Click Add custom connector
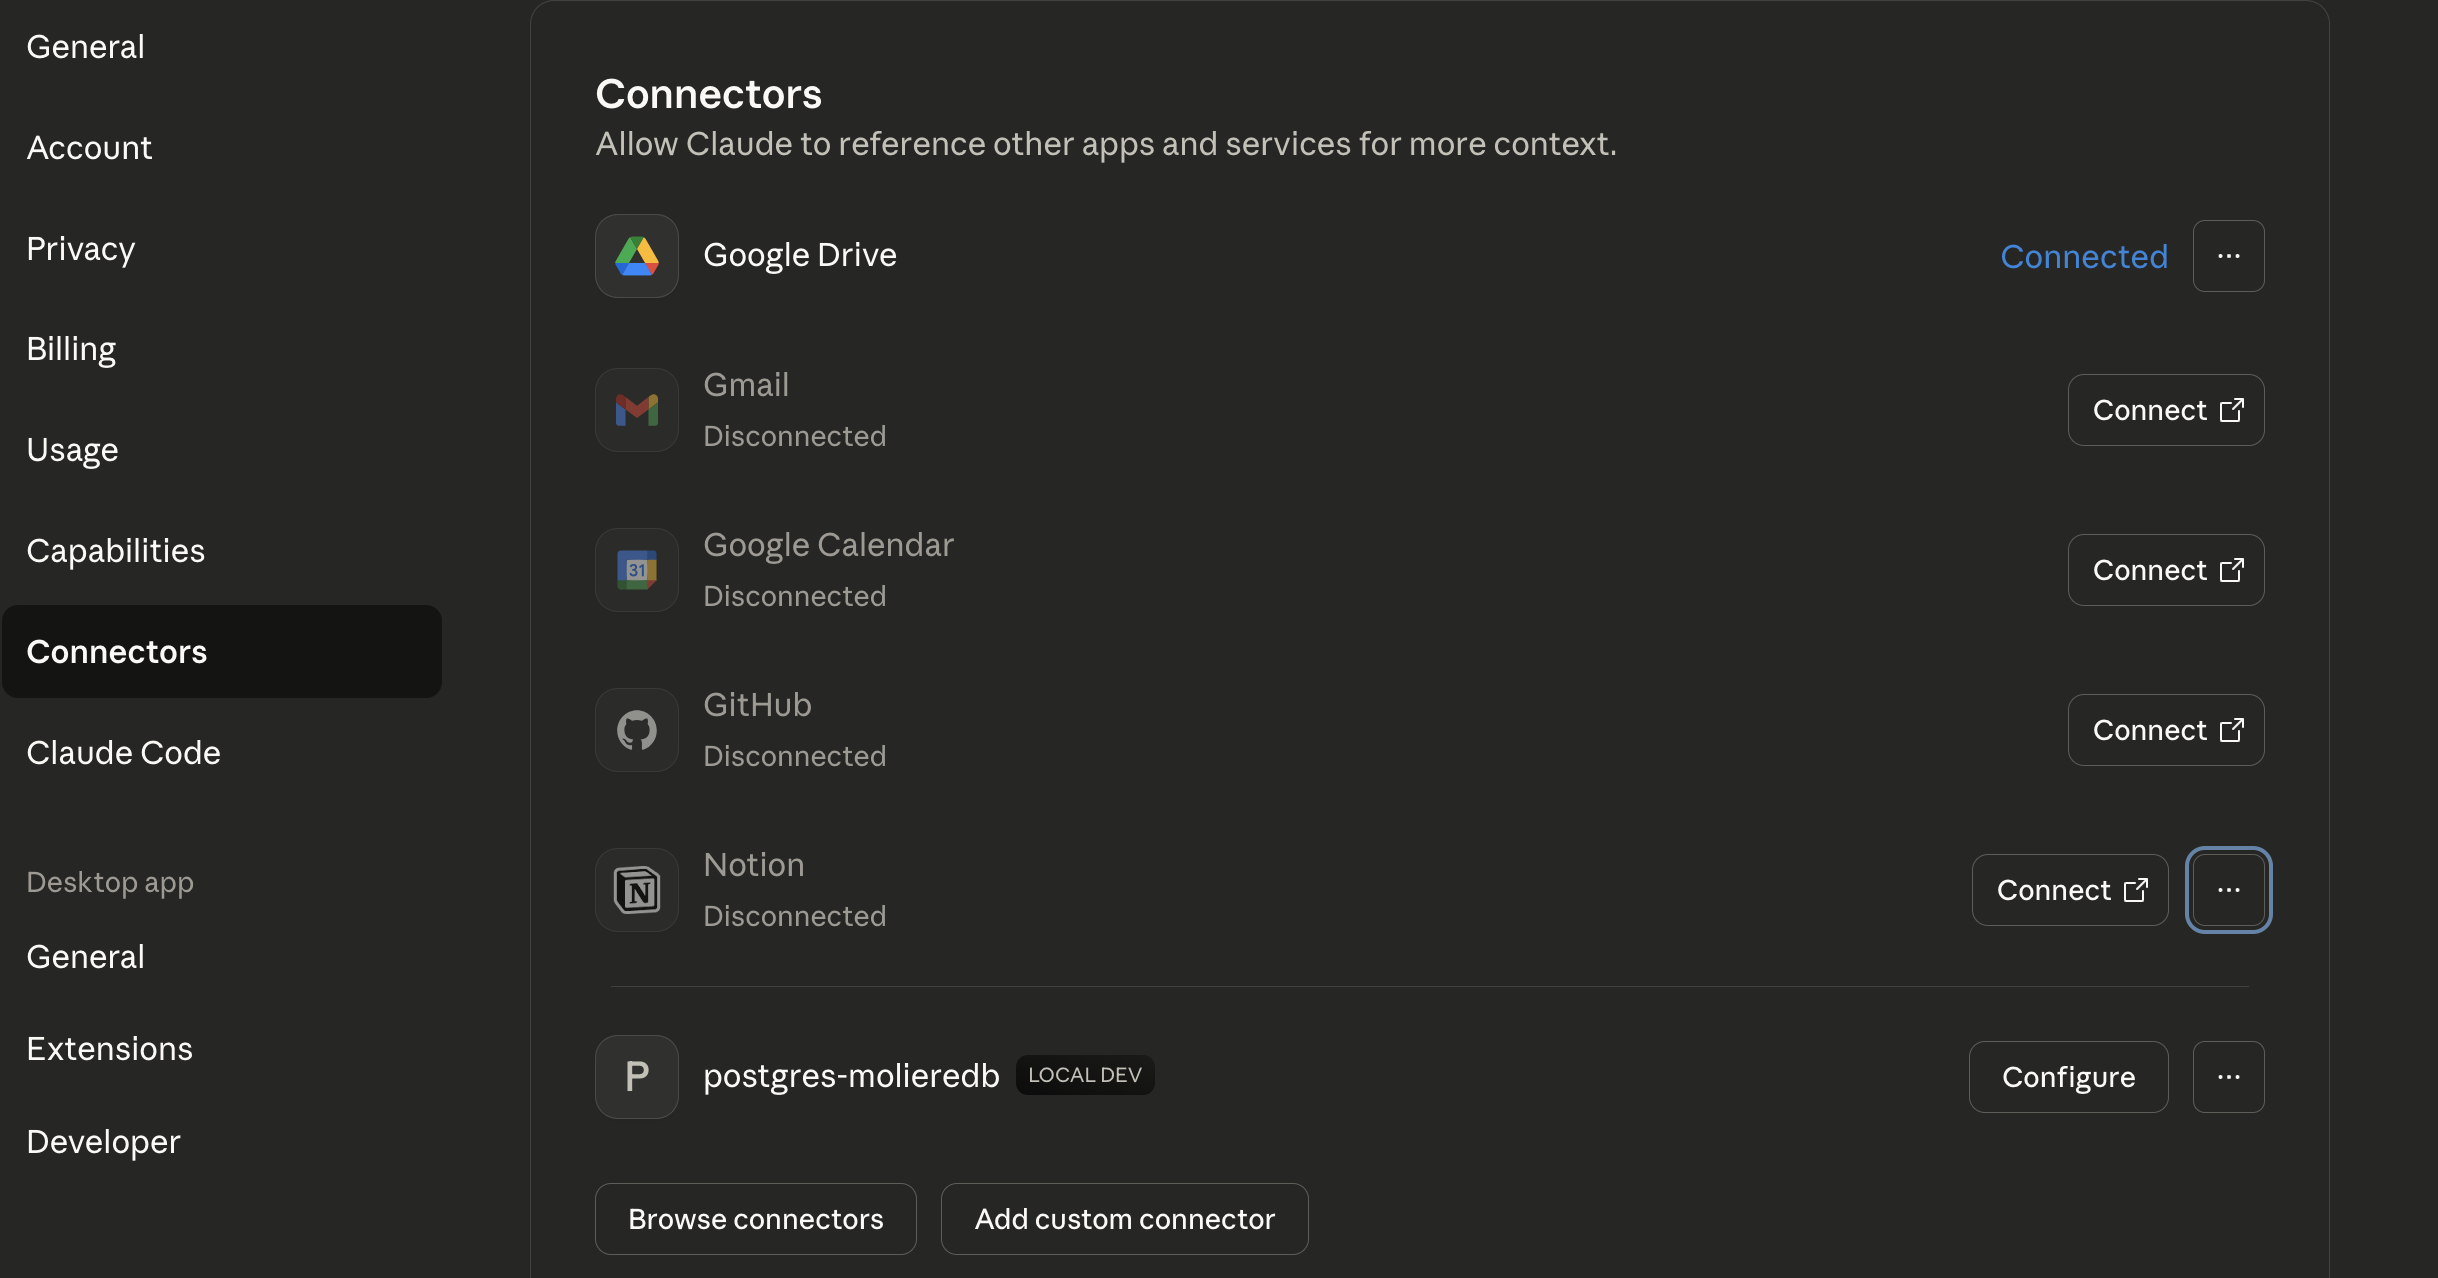This screenshot has height=1278, width=2438. tap(1124, 1219)
